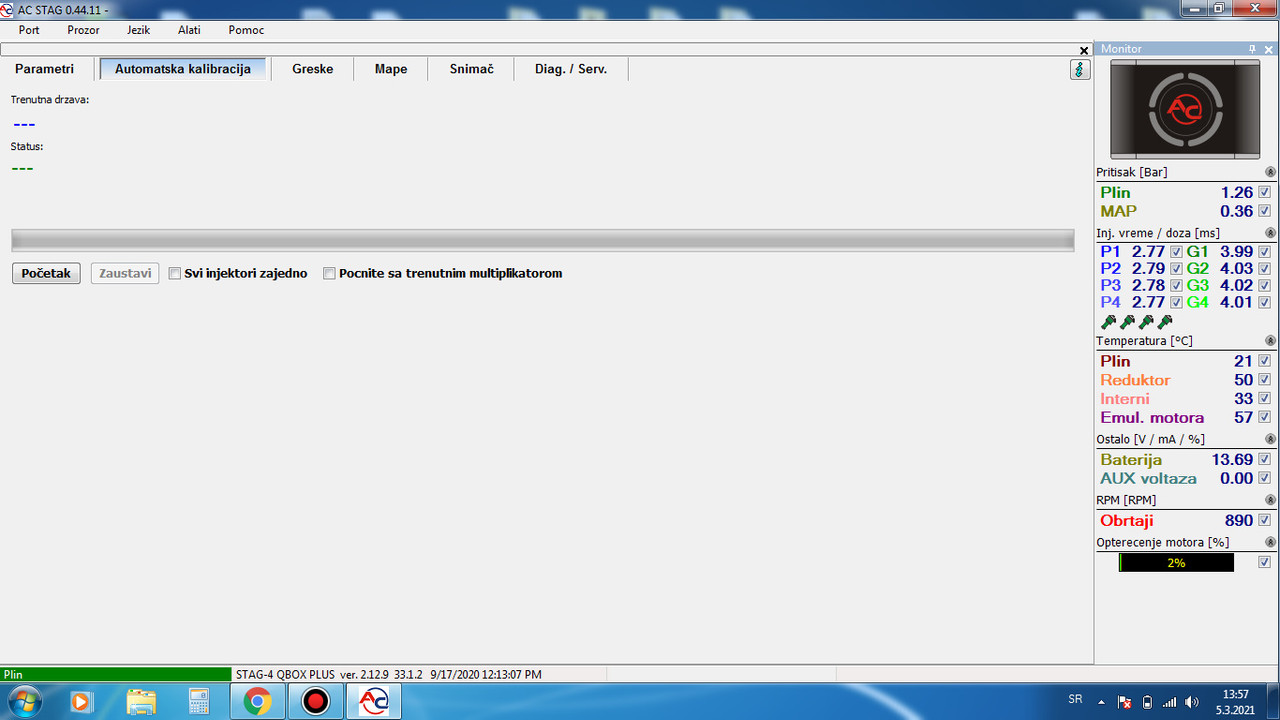Click the green info icon beside tabs

tap(1080, 69)
